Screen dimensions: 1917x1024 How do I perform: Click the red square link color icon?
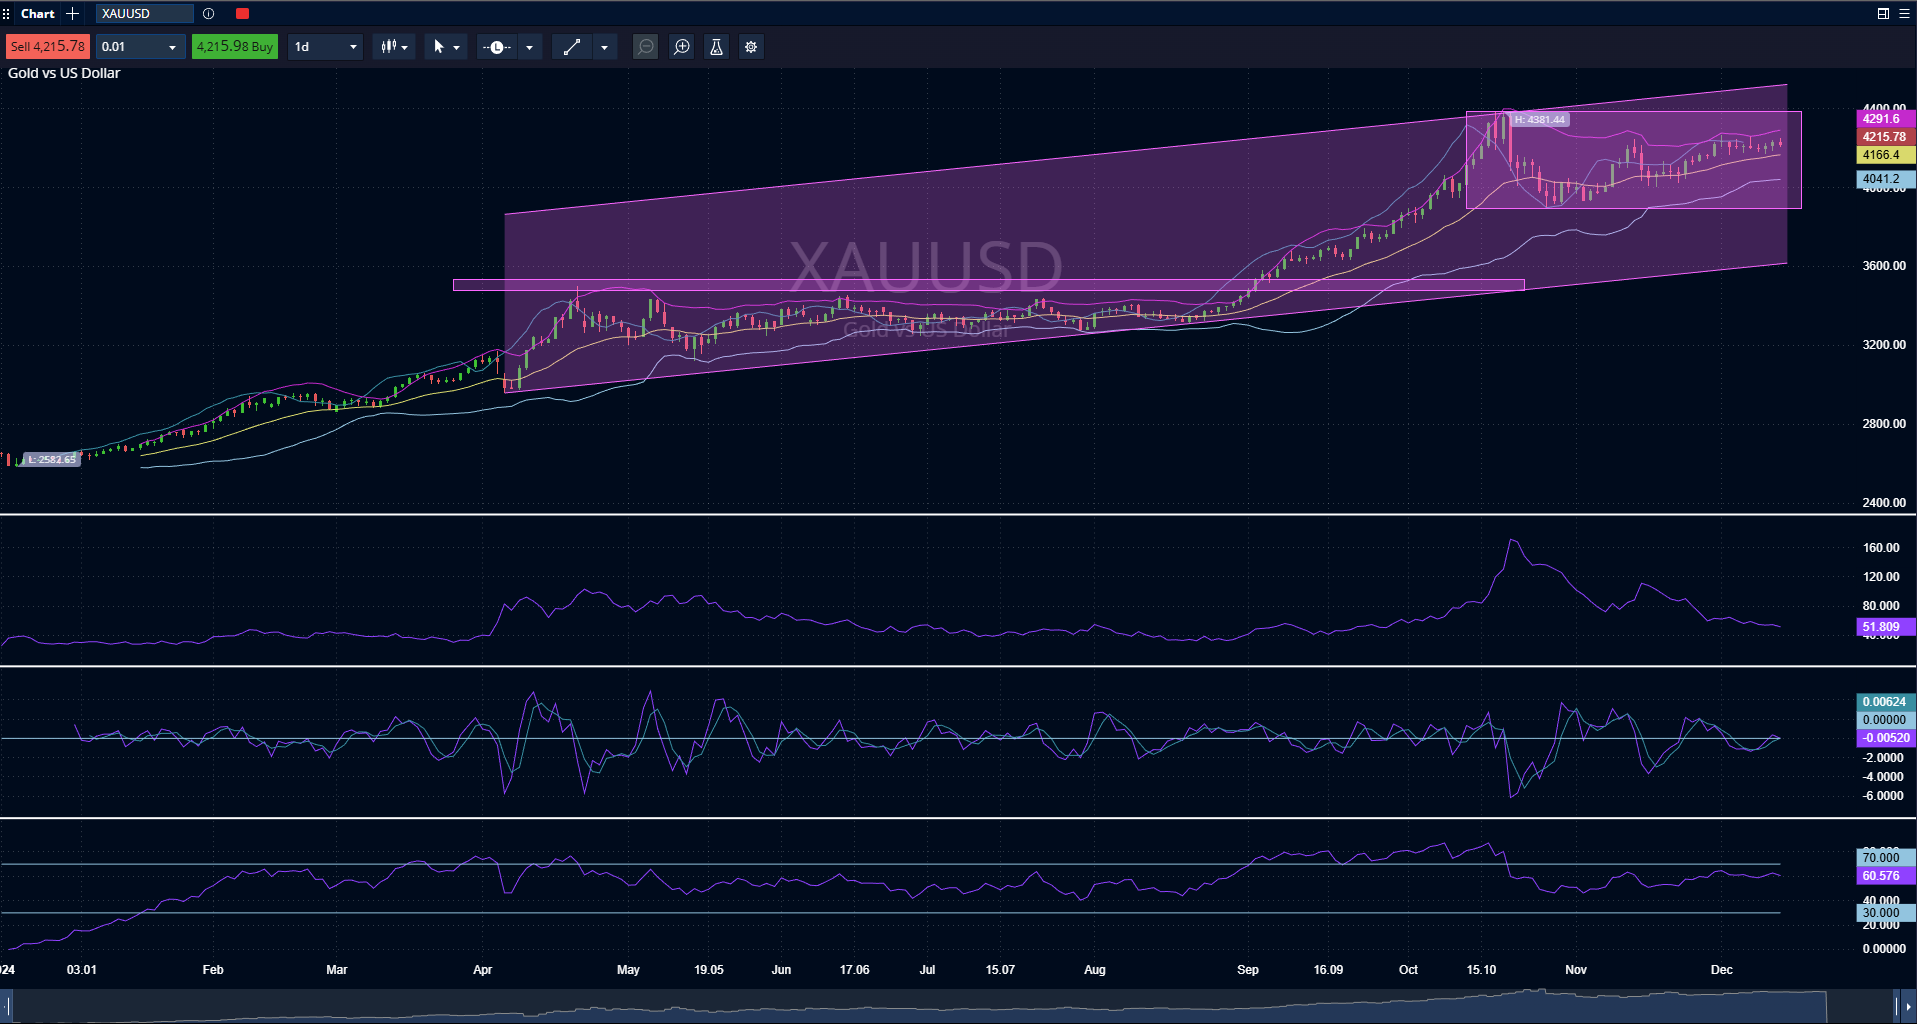click(242, 14)
